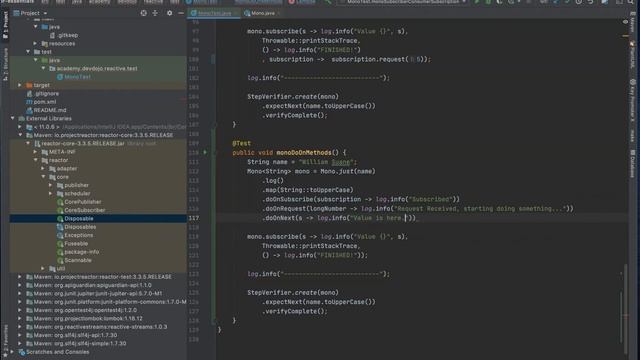Open the Key Promoter X tool window

(632, 100)
